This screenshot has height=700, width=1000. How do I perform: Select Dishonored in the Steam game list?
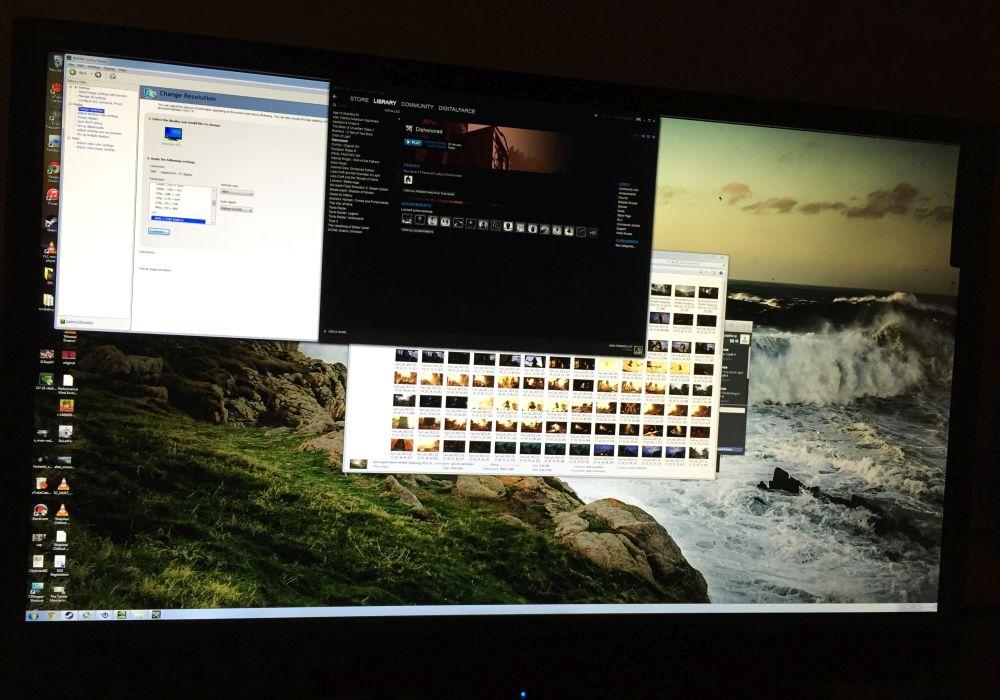click(x=340, y=140)
